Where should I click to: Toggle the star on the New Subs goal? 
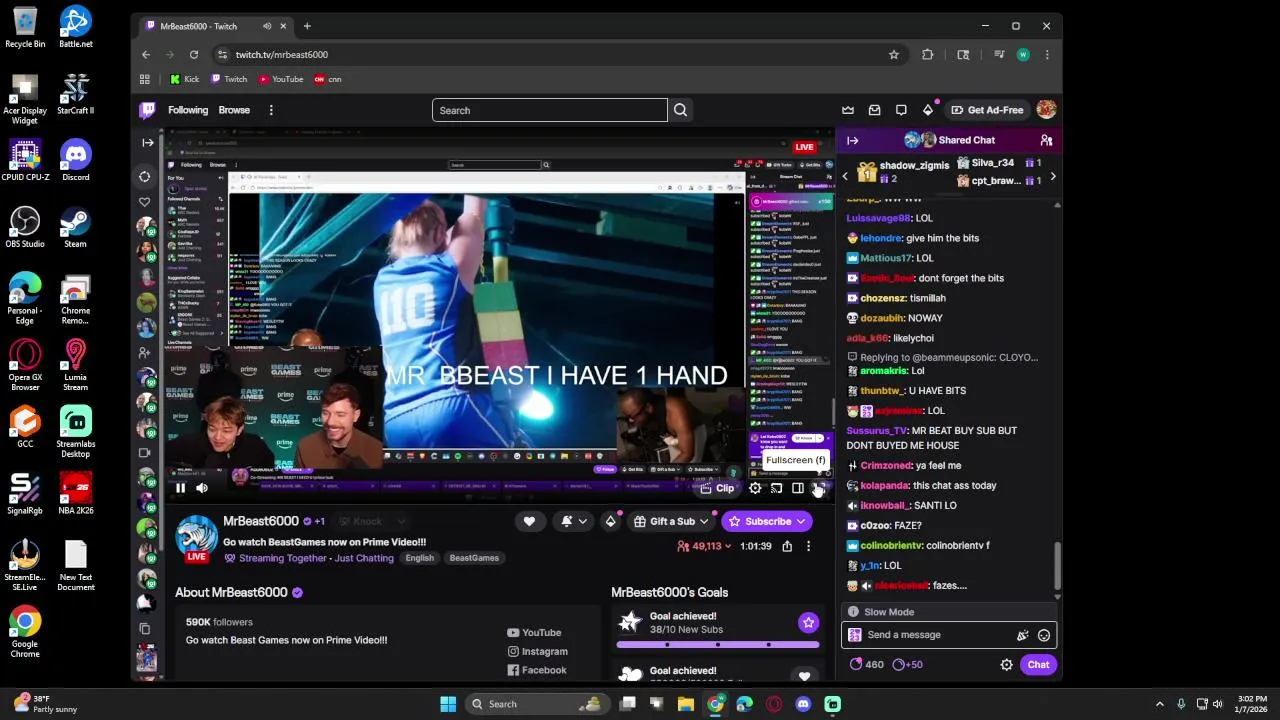tap(808, 623)
